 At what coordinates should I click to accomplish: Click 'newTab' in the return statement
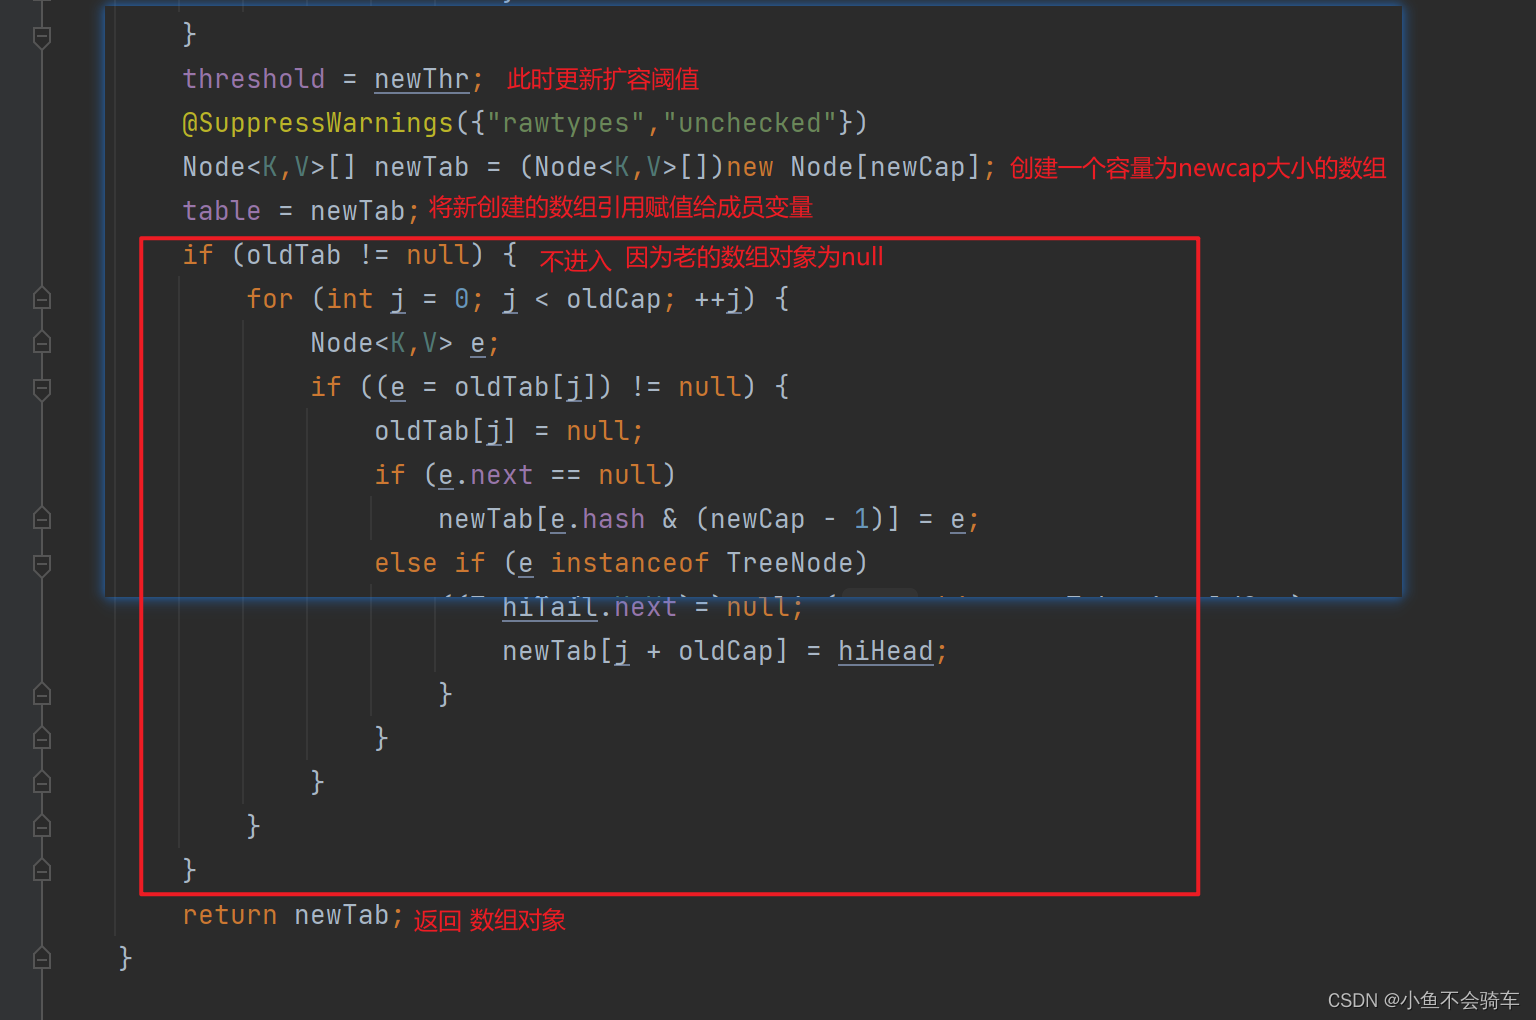pyautogui.click(x=342, y=915)
